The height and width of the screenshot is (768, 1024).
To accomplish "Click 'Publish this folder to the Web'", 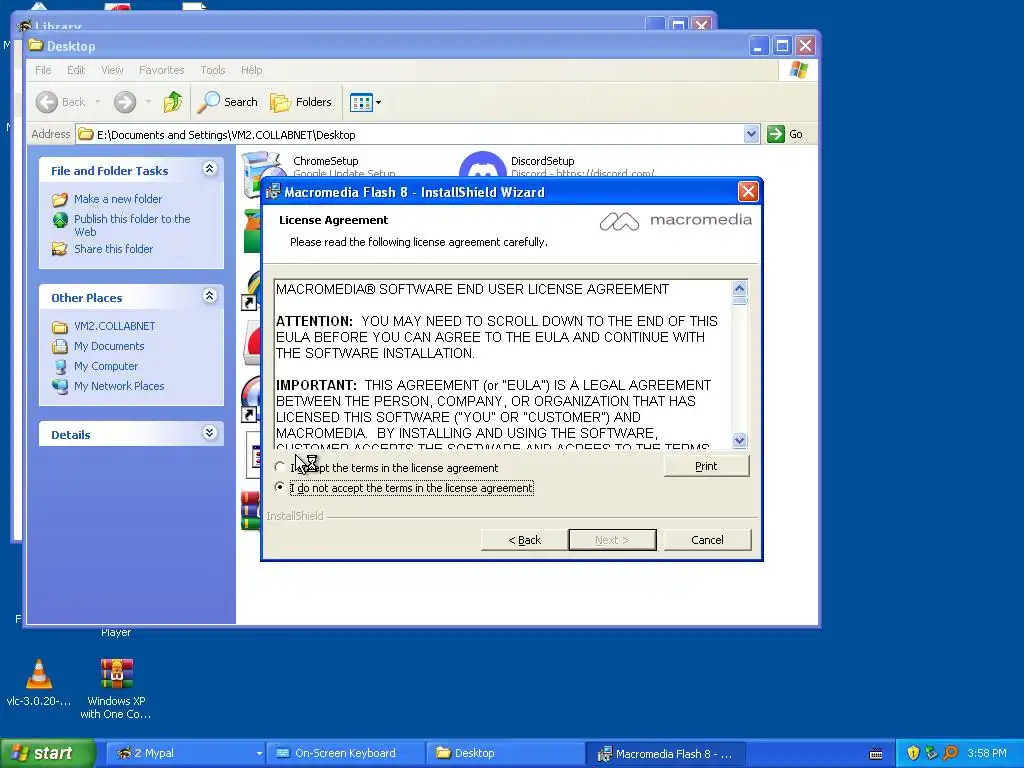I will [132, 225].
